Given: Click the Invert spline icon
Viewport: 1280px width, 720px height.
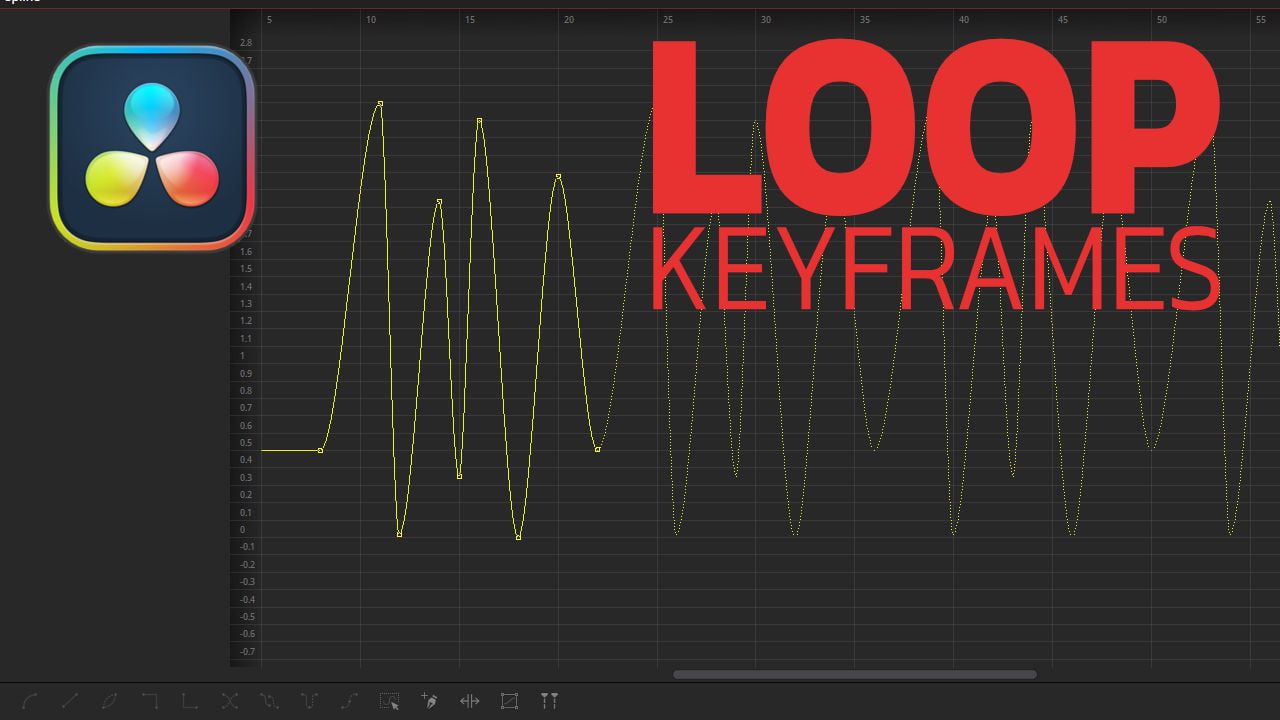Looking at the screenshot, I should coord(110,701).
